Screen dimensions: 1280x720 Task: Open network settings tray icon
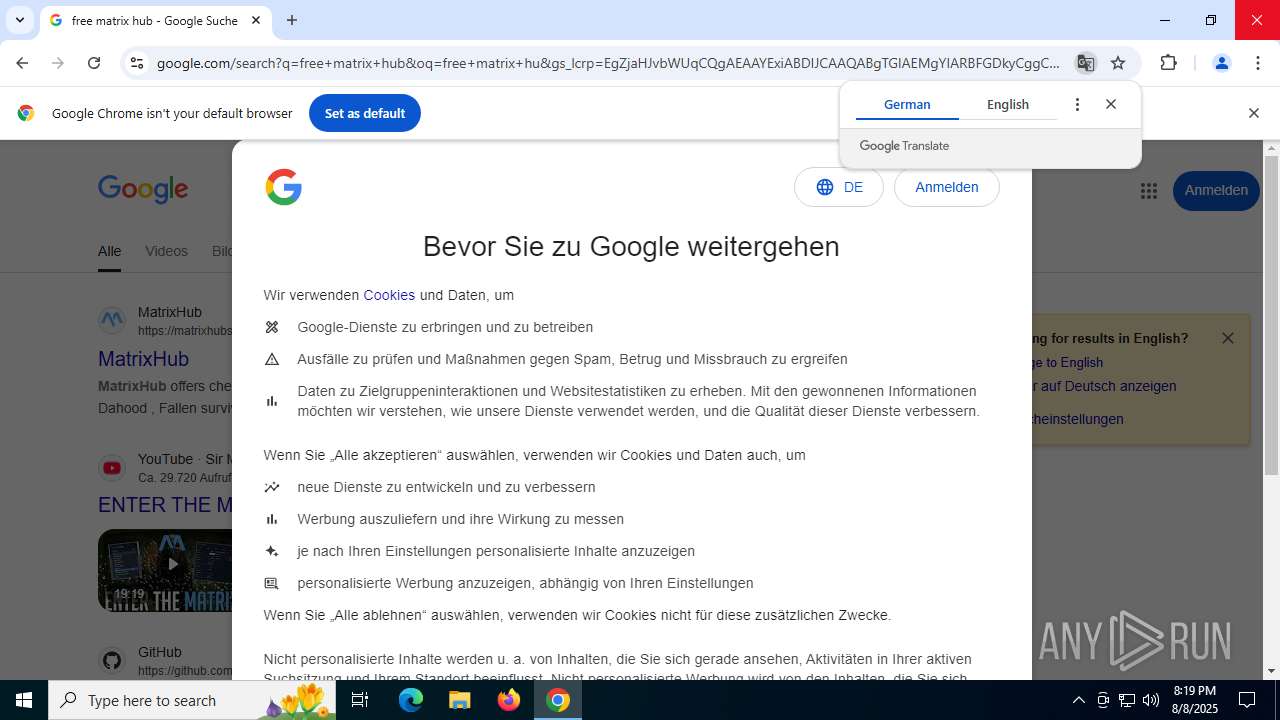pyautogui.click(x=1127, y=700)
